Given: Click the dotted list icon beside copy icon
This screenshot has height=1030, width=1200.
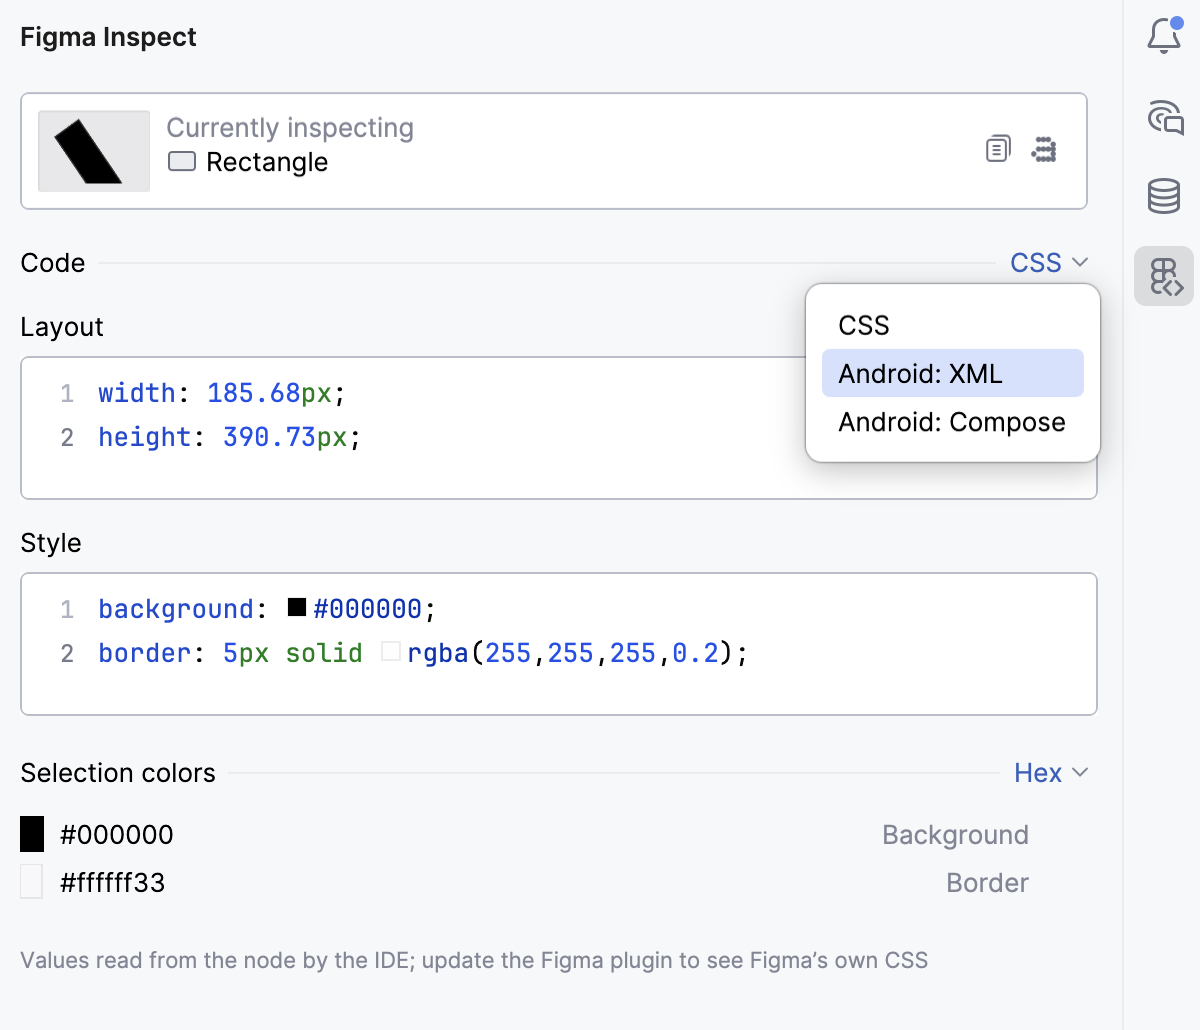Looking at the screenshot, I should [x=1044, y=149].
